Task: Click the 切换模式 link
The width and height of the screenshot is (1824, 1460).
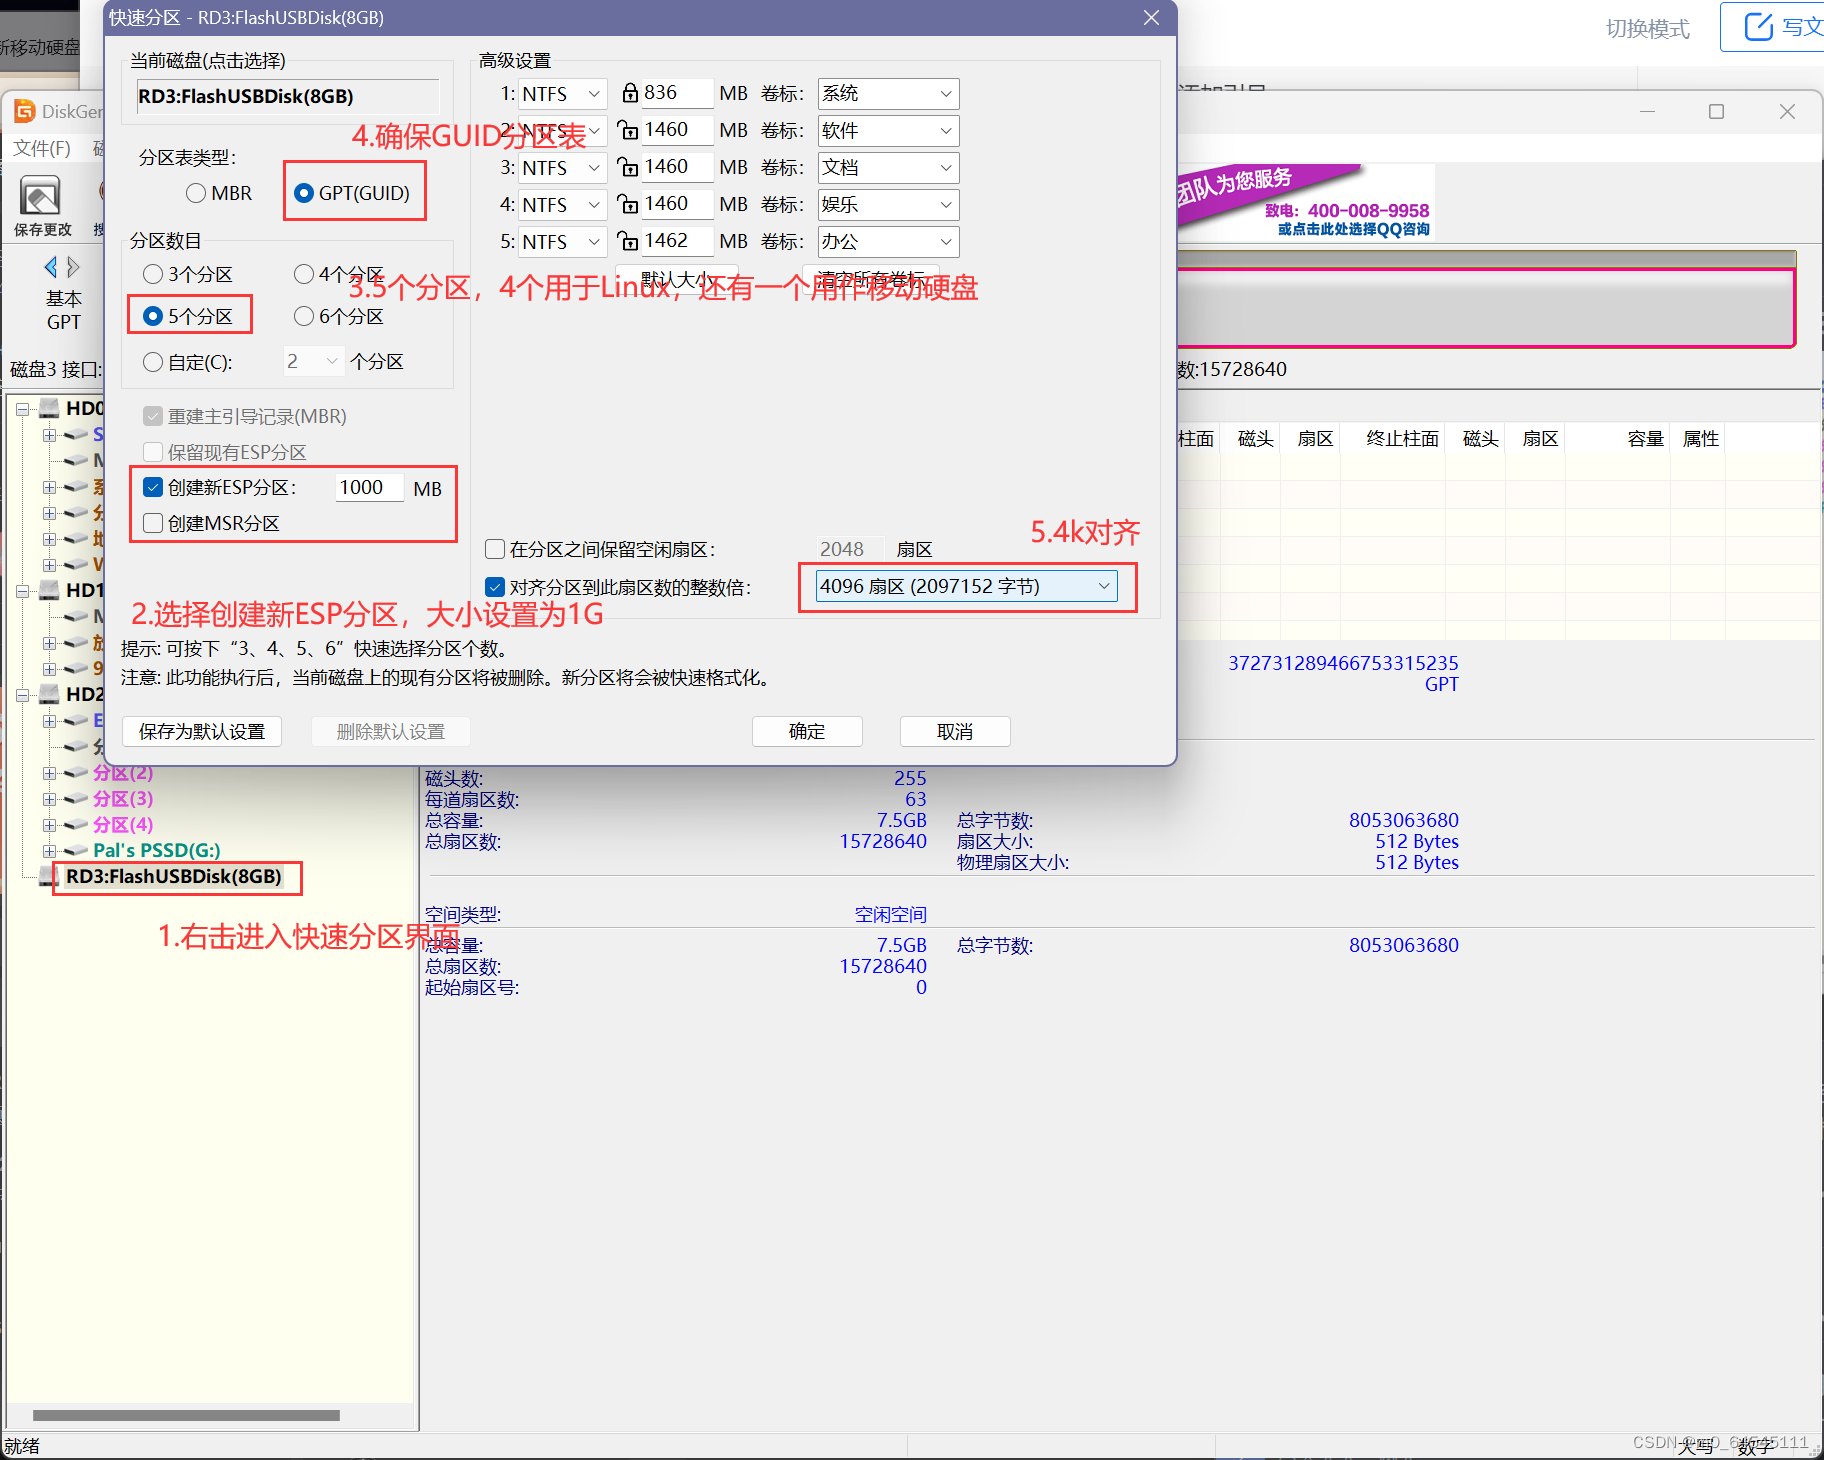Action: 1647,29
